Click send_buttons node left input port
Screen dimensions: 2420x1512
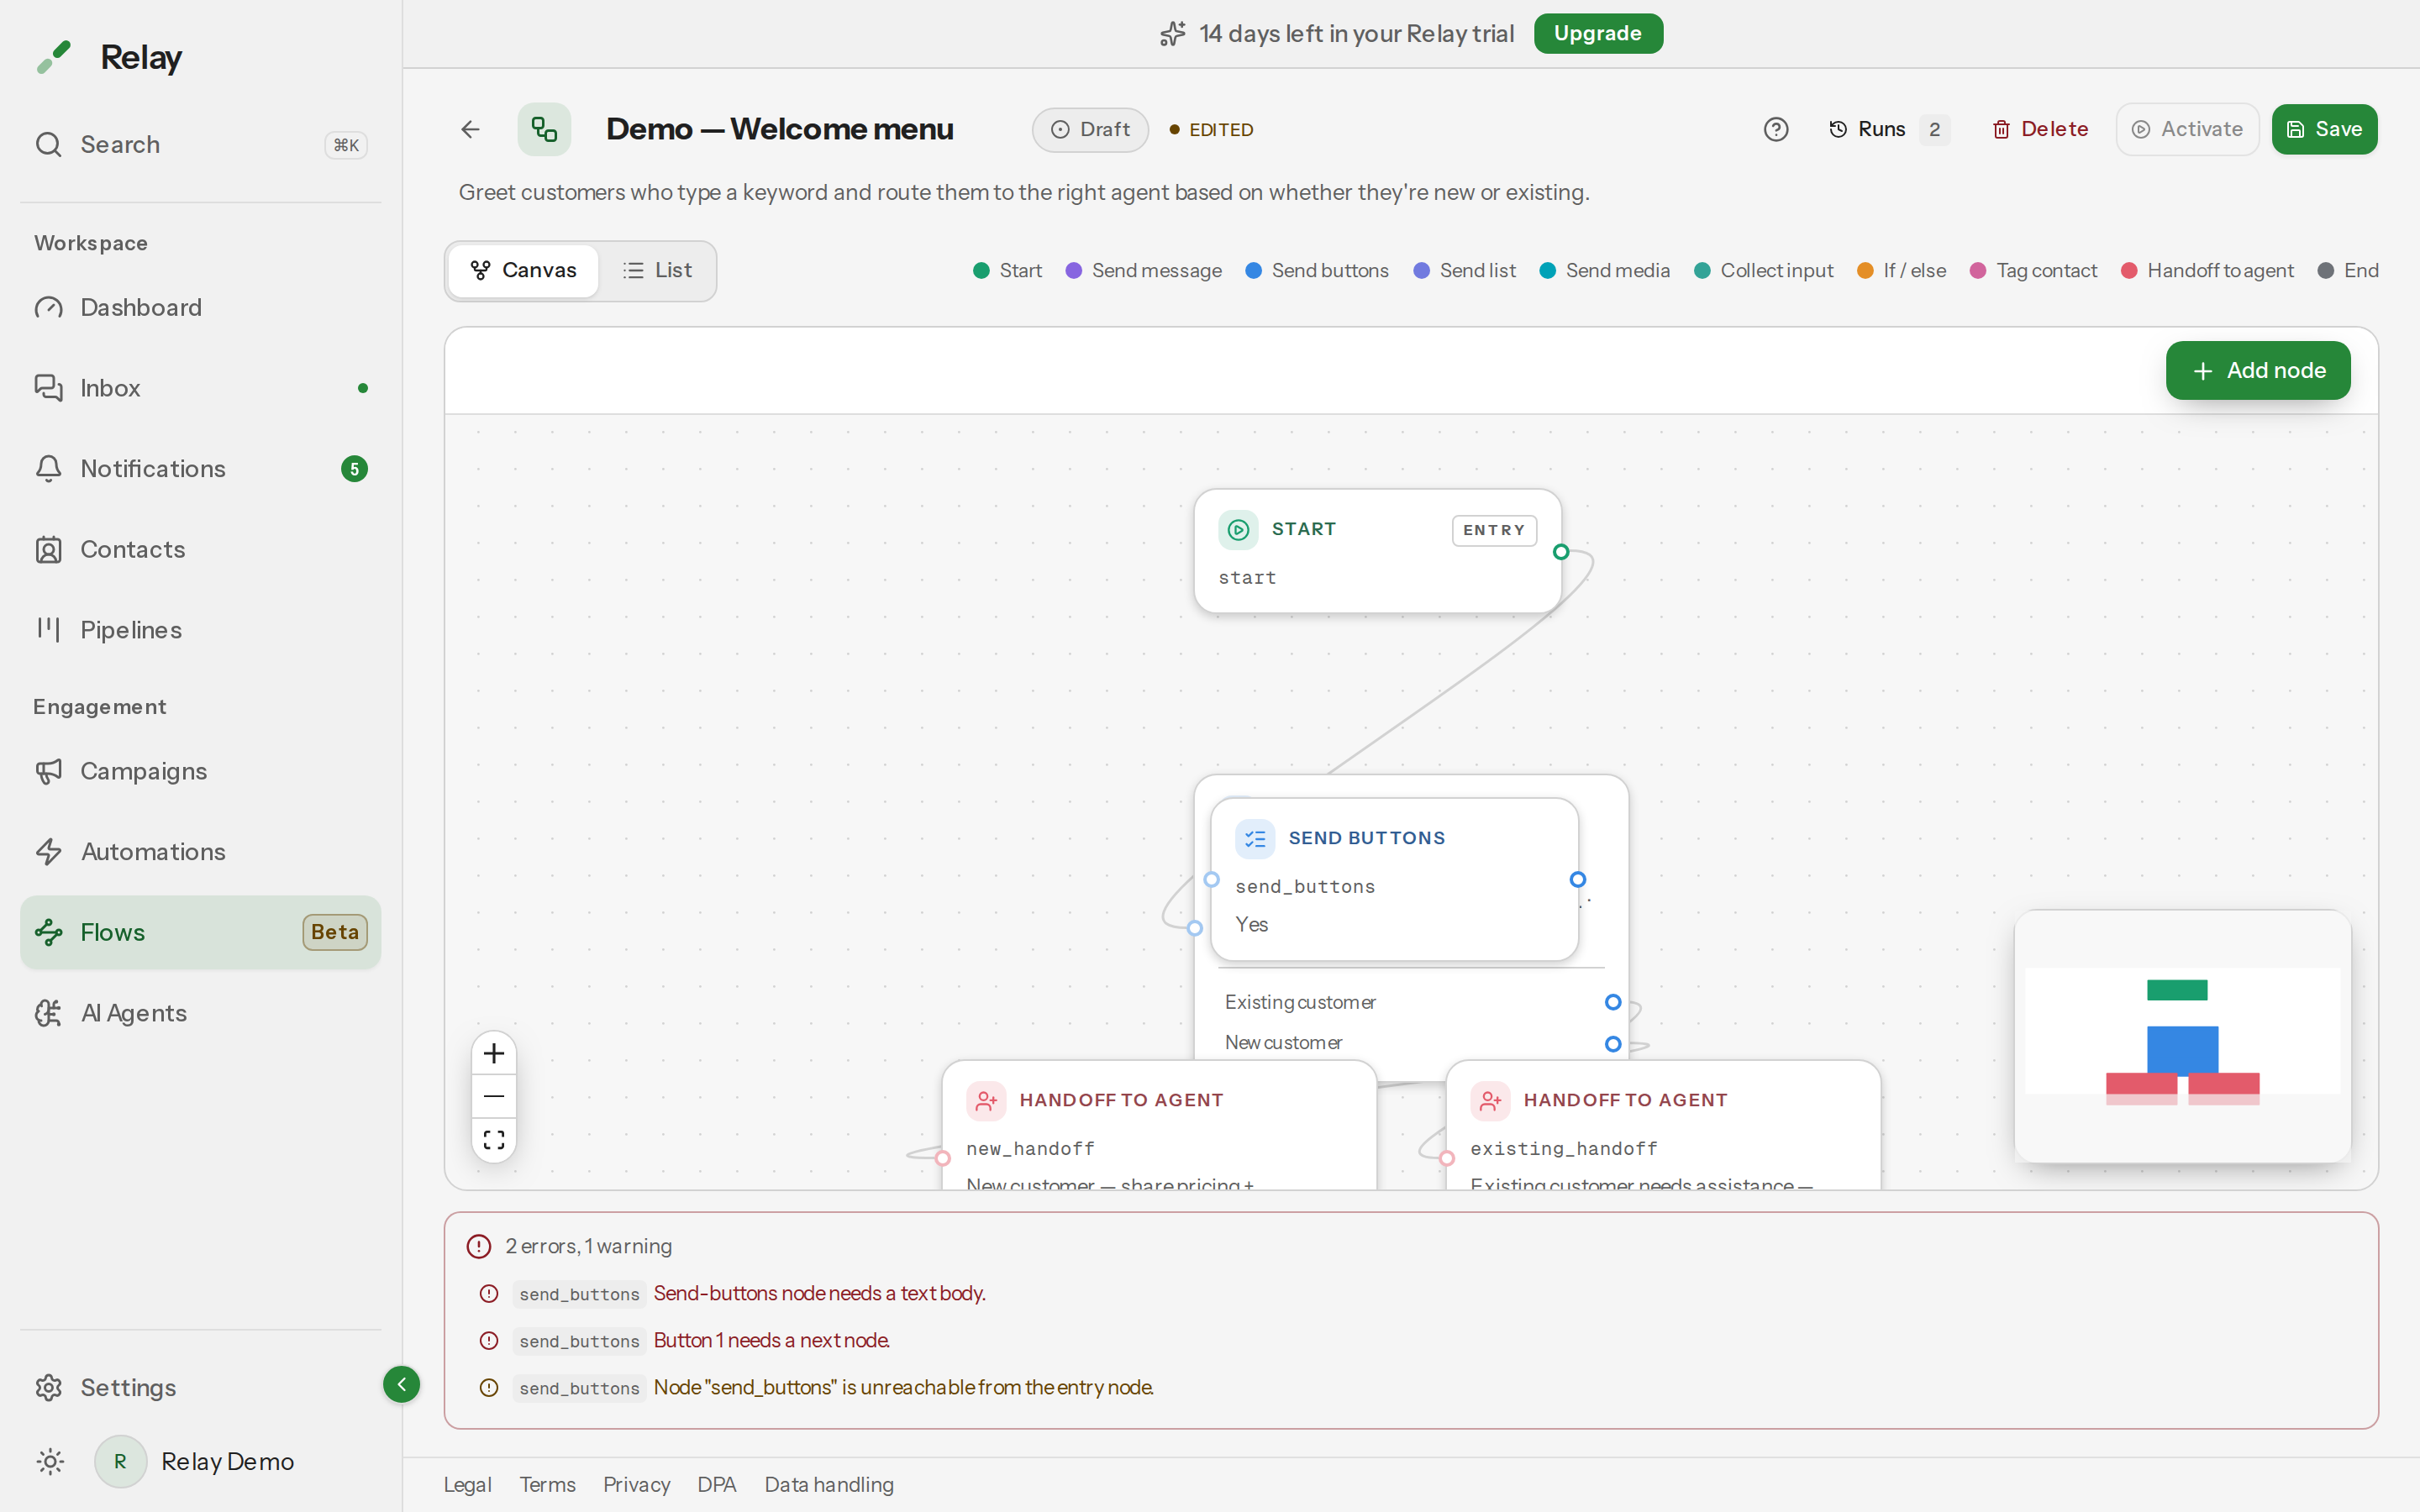1211,880
